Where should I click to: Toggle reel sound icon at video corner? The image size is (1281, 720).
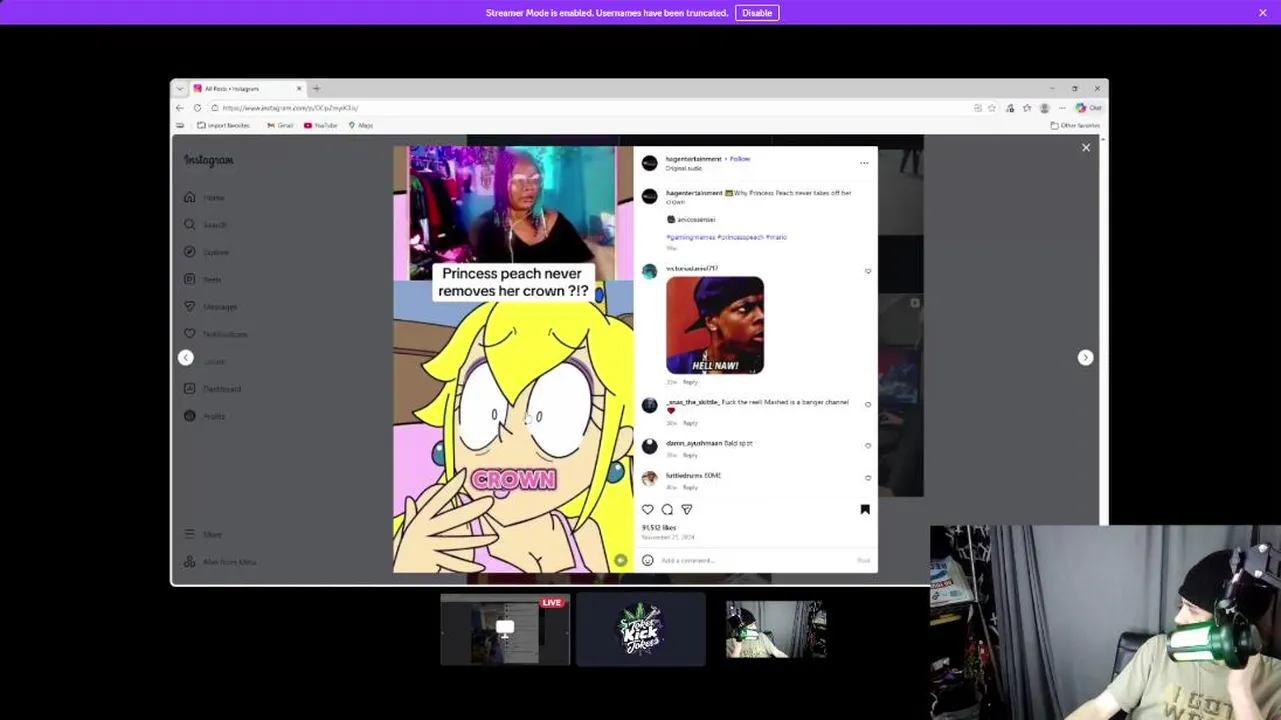pos(620,561)
